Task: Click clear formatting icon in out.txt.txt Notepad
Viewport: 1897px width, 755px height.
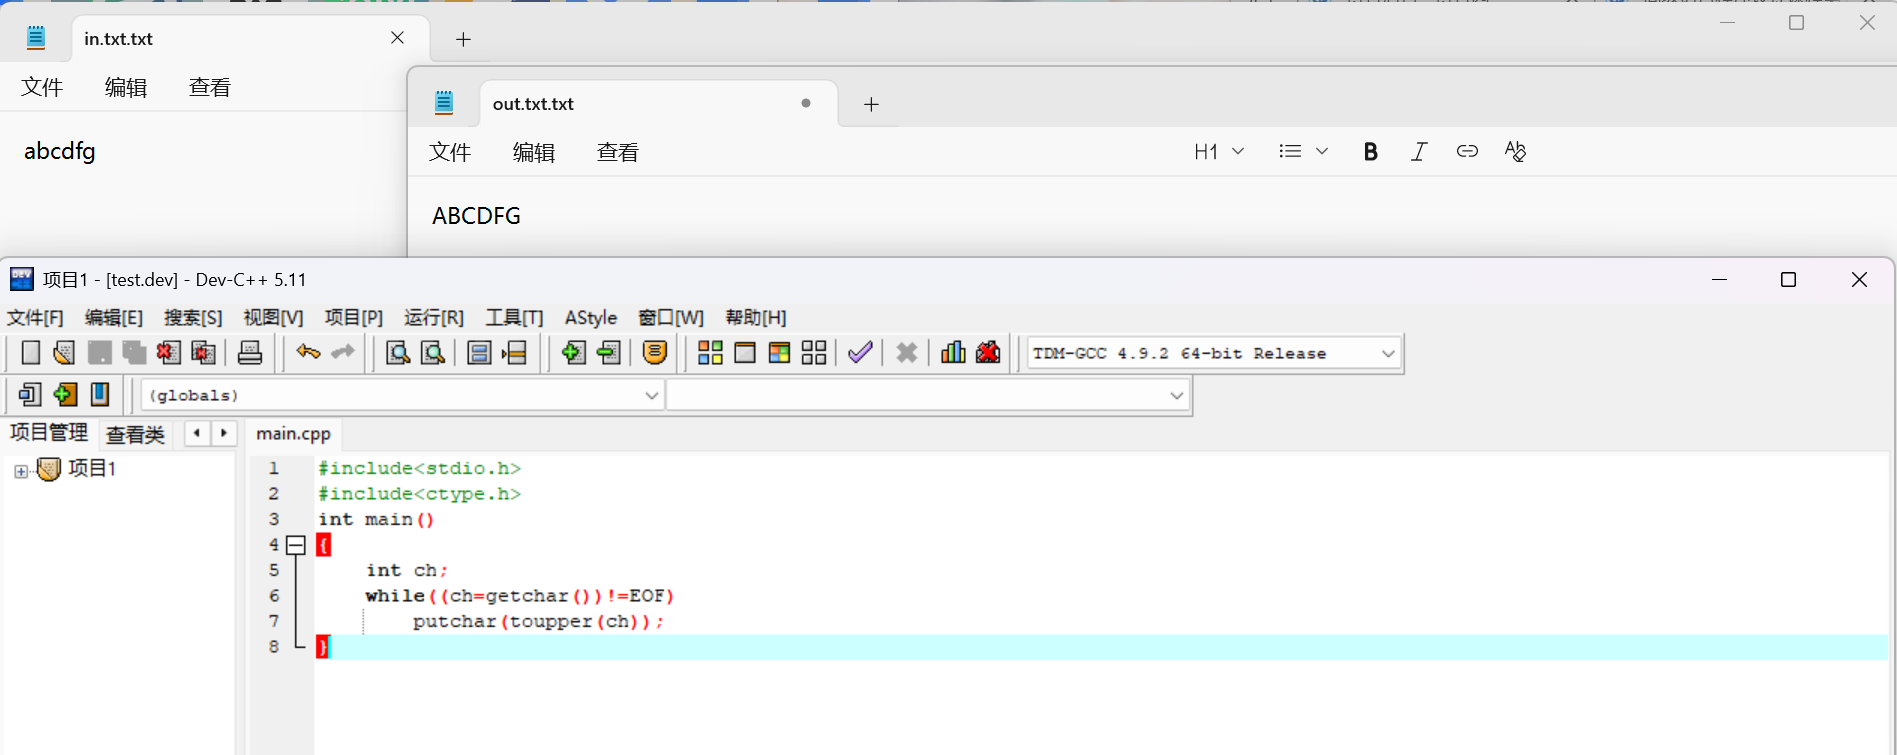Action: (1515, 152)
